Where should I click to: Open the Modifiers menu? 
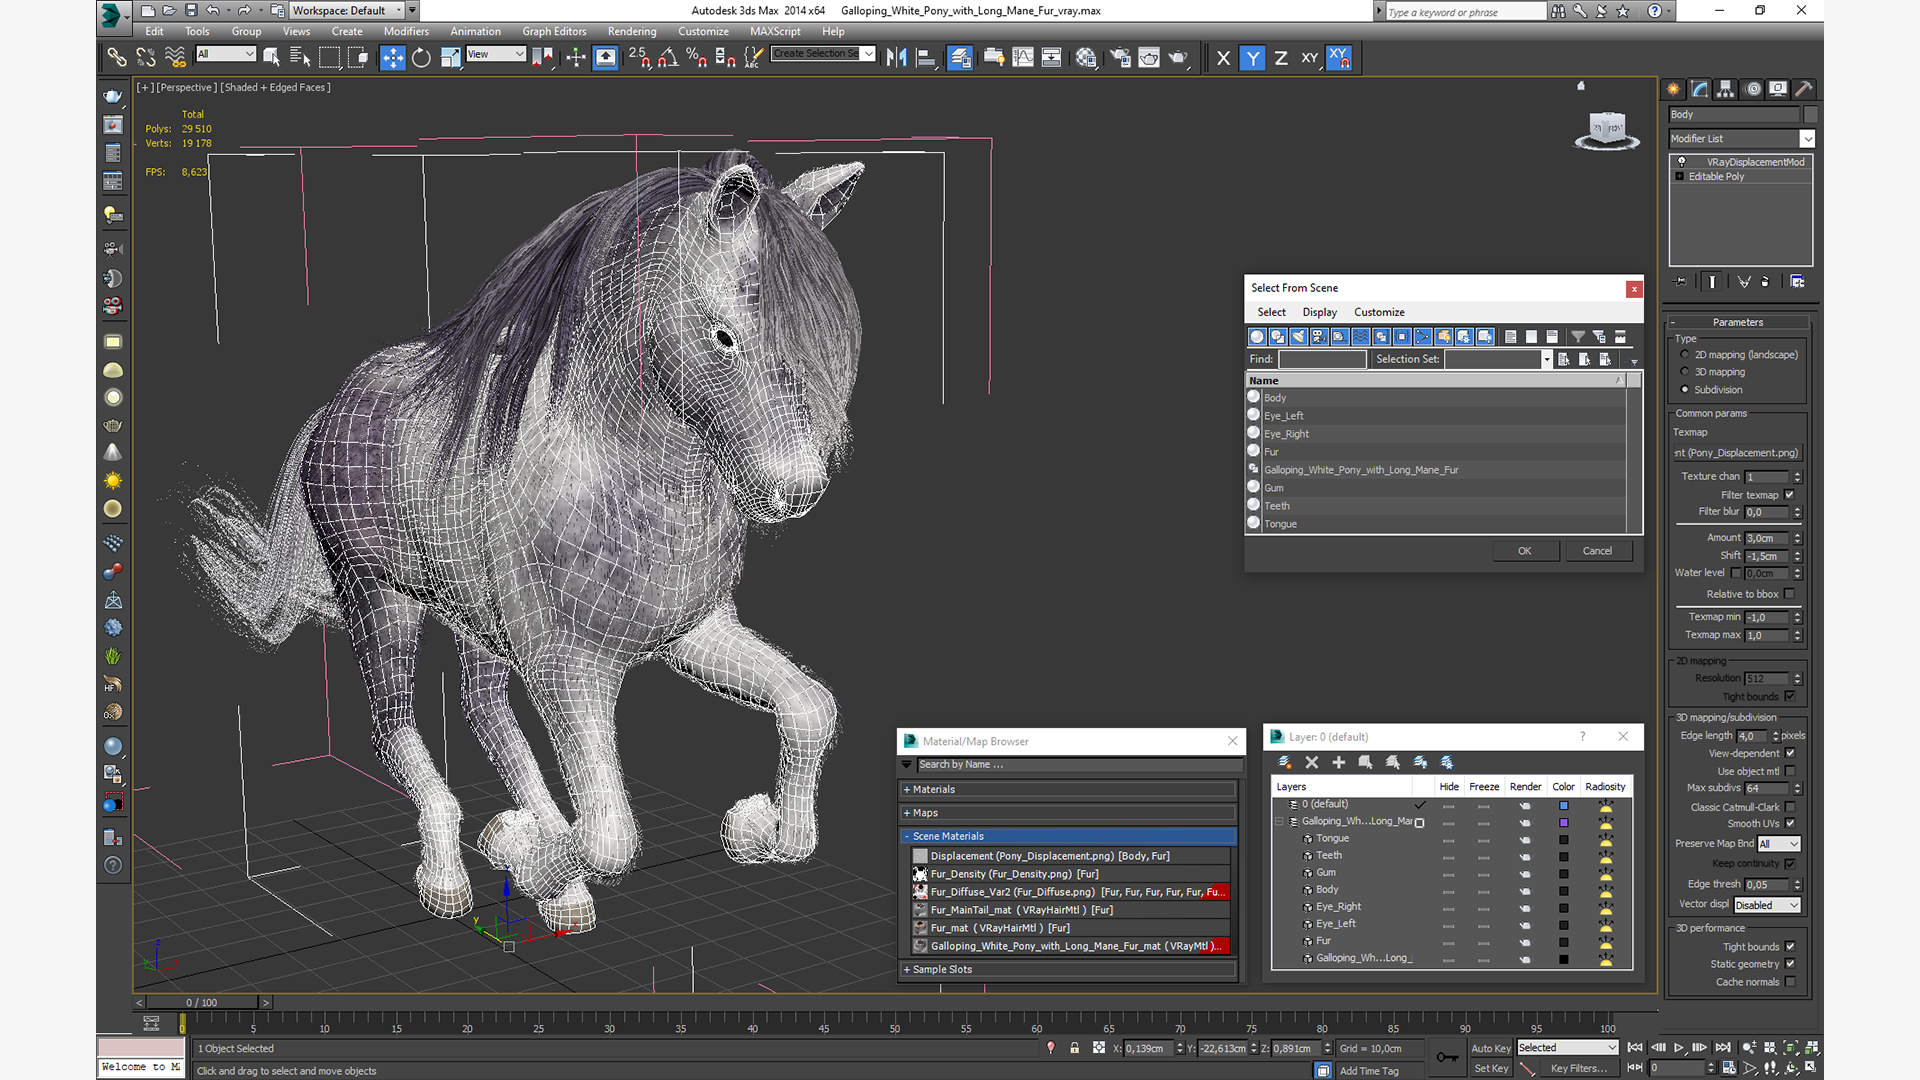406,31
